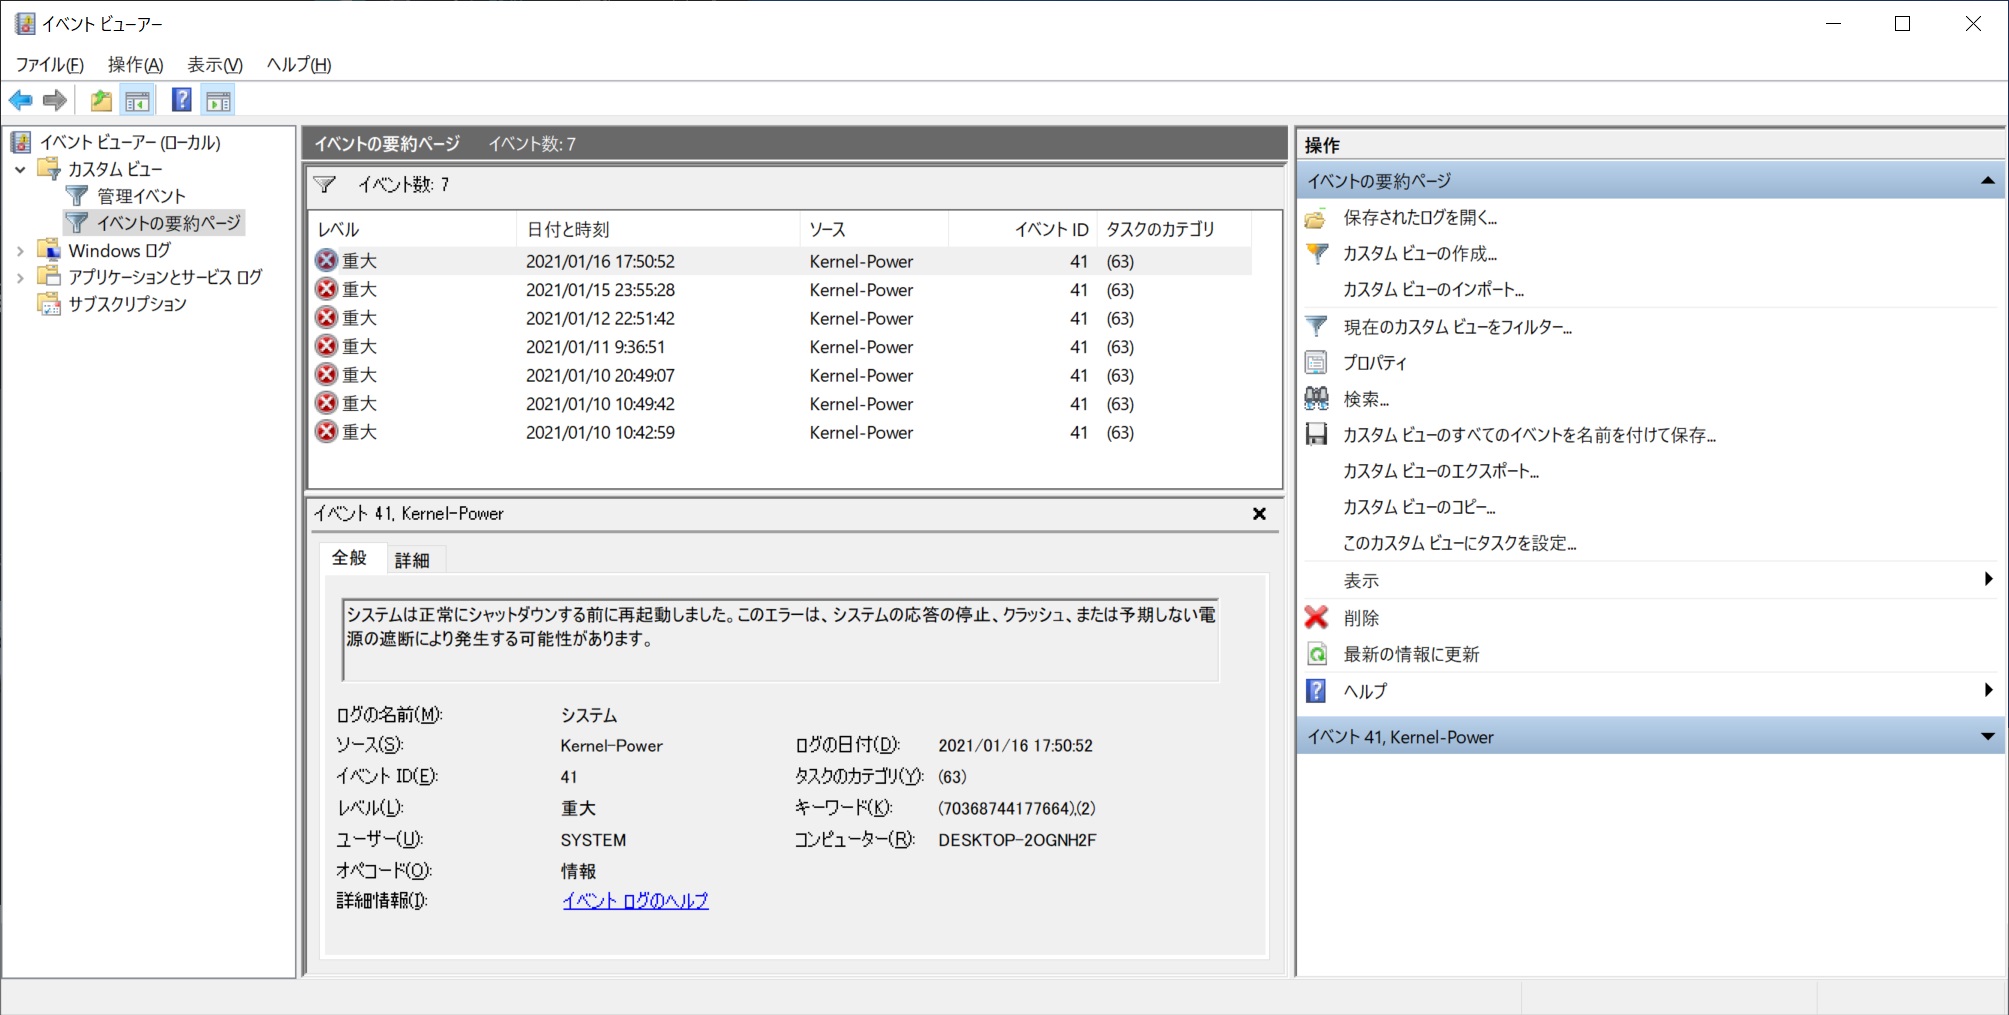2009x1015 pixels.
Task: Click the up-one-level folder toolbar icon
Action: tap(101, 101)
